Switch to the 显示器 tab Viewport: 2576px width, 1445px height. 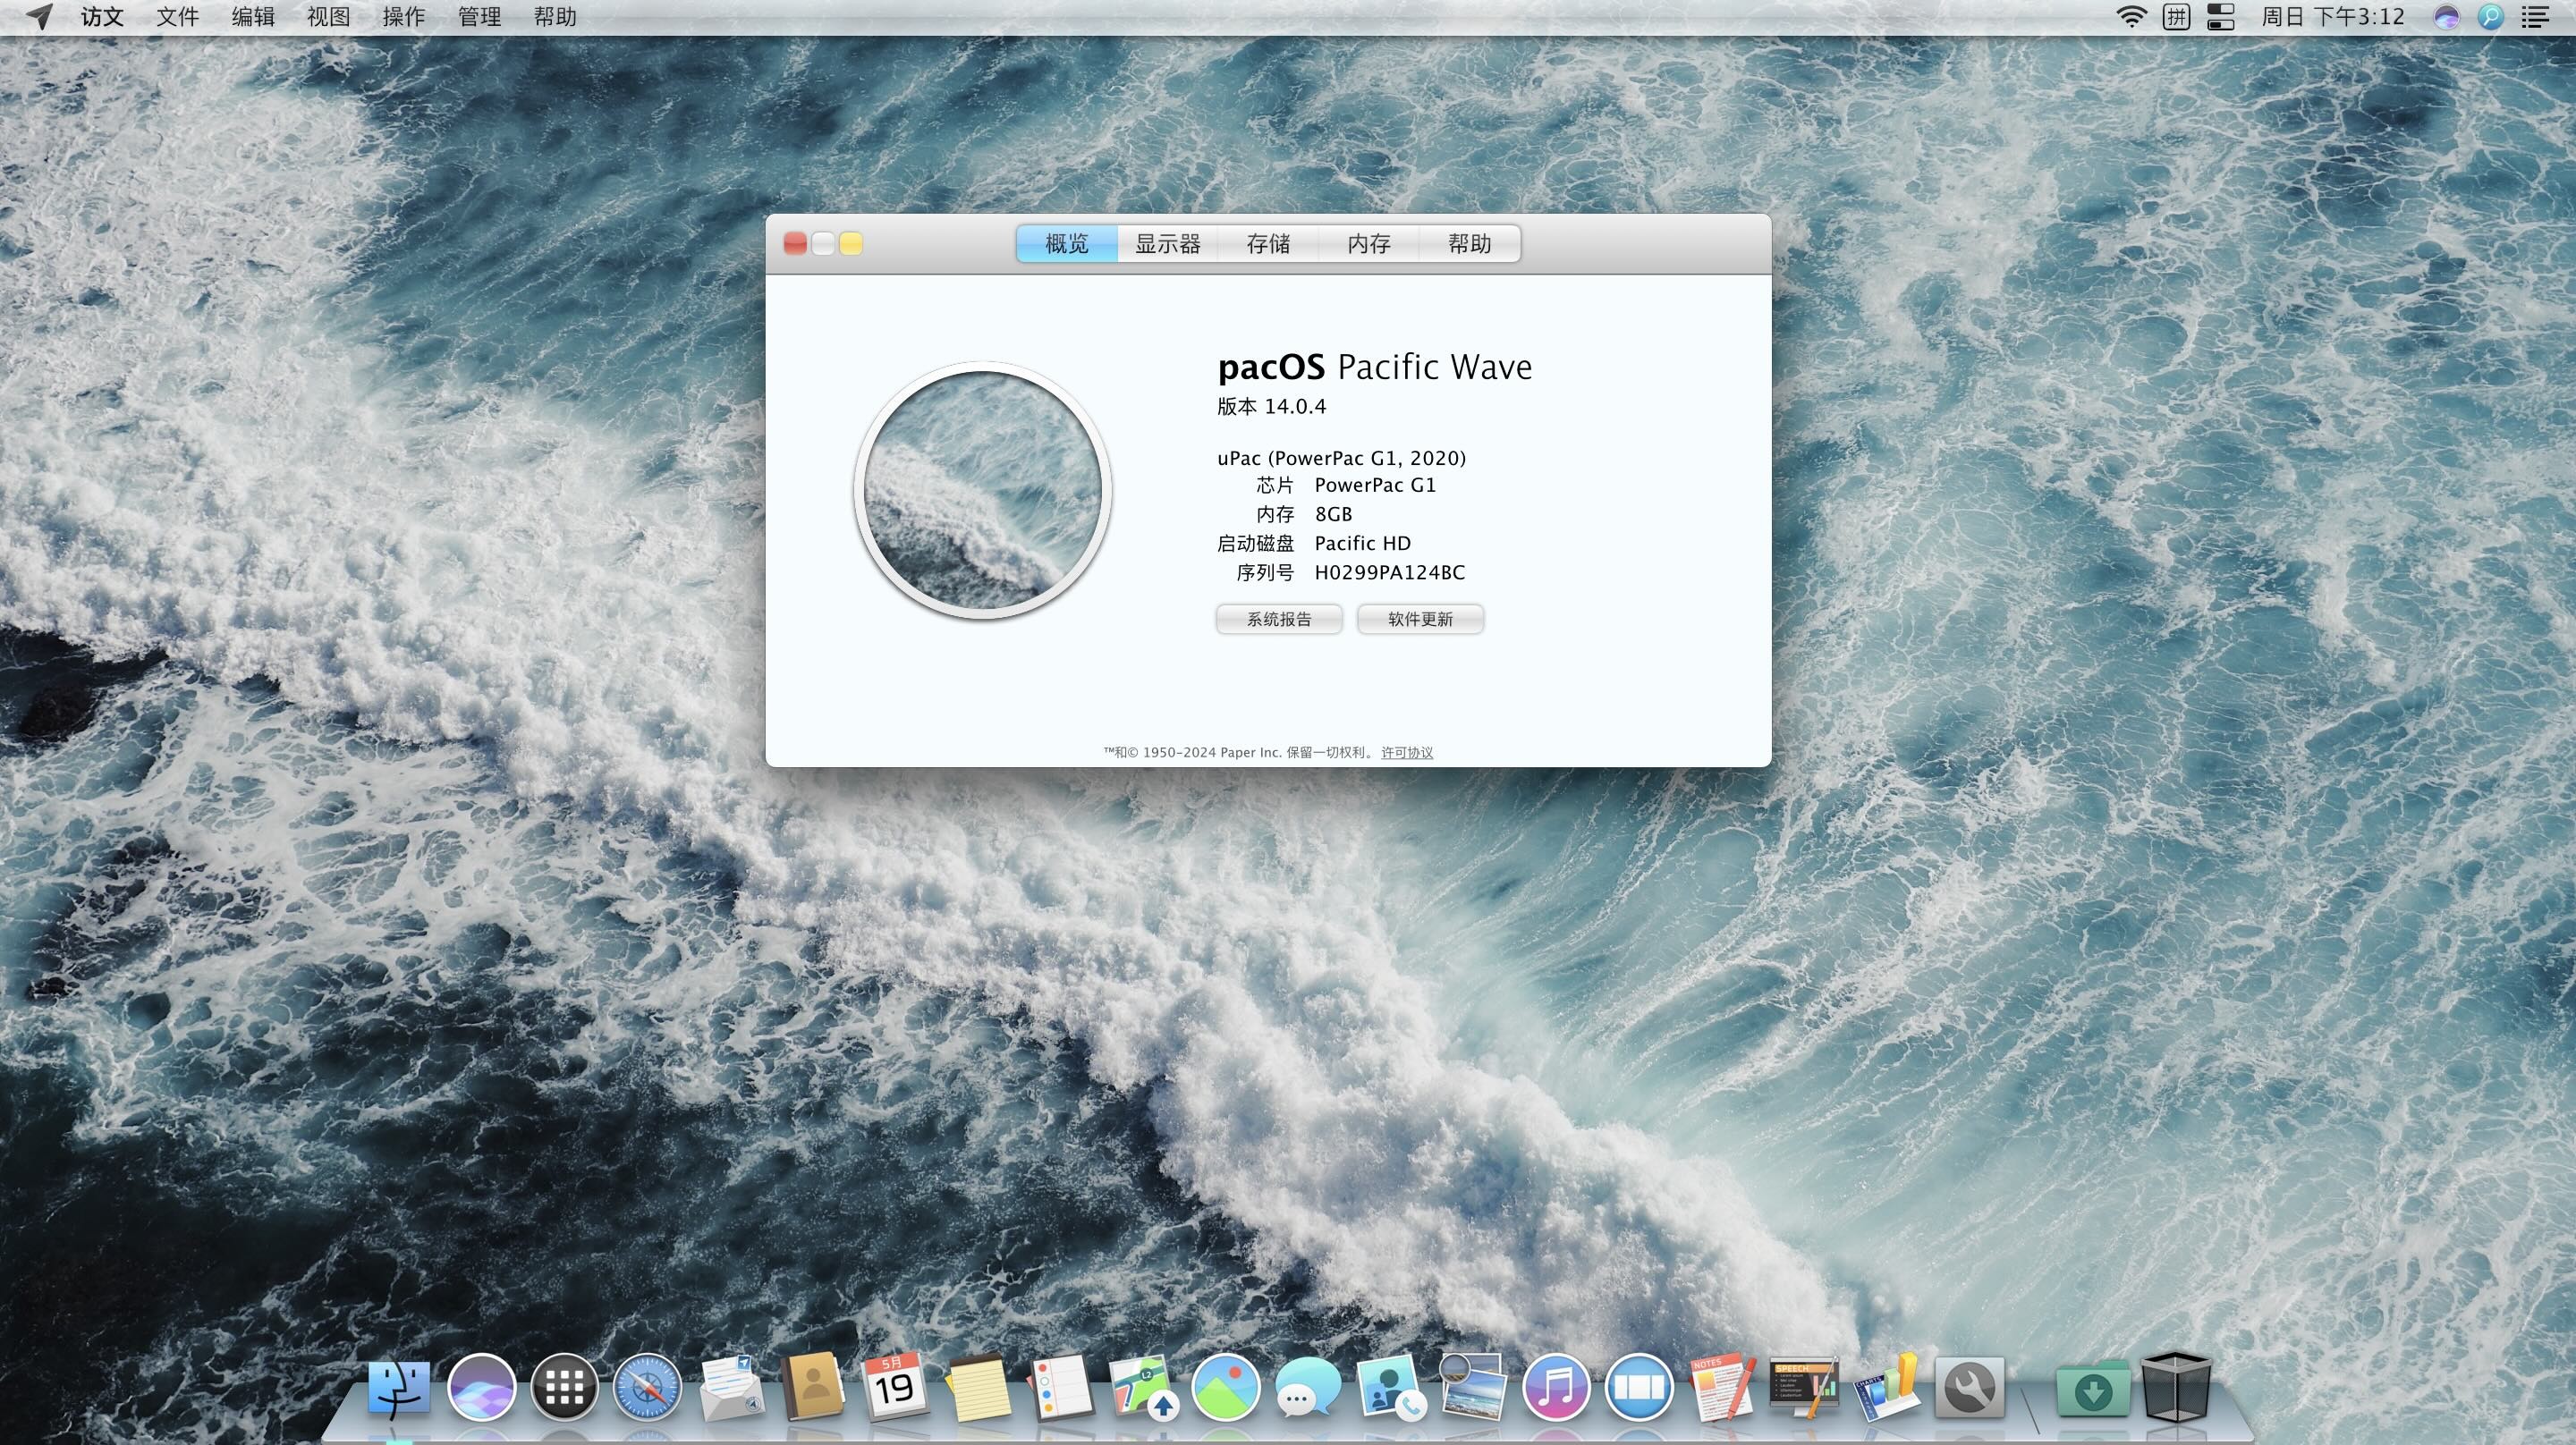[x=1167, y=244]
